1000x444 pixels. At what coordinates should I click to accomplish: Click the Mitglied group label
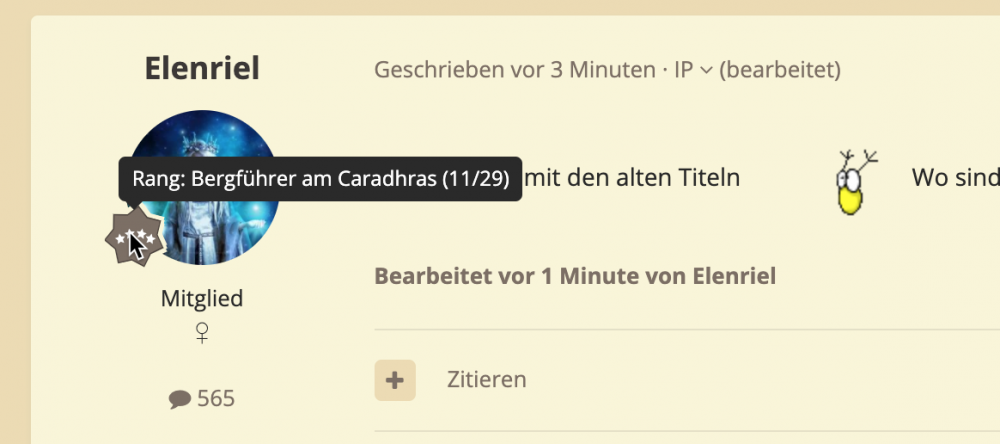202,298
